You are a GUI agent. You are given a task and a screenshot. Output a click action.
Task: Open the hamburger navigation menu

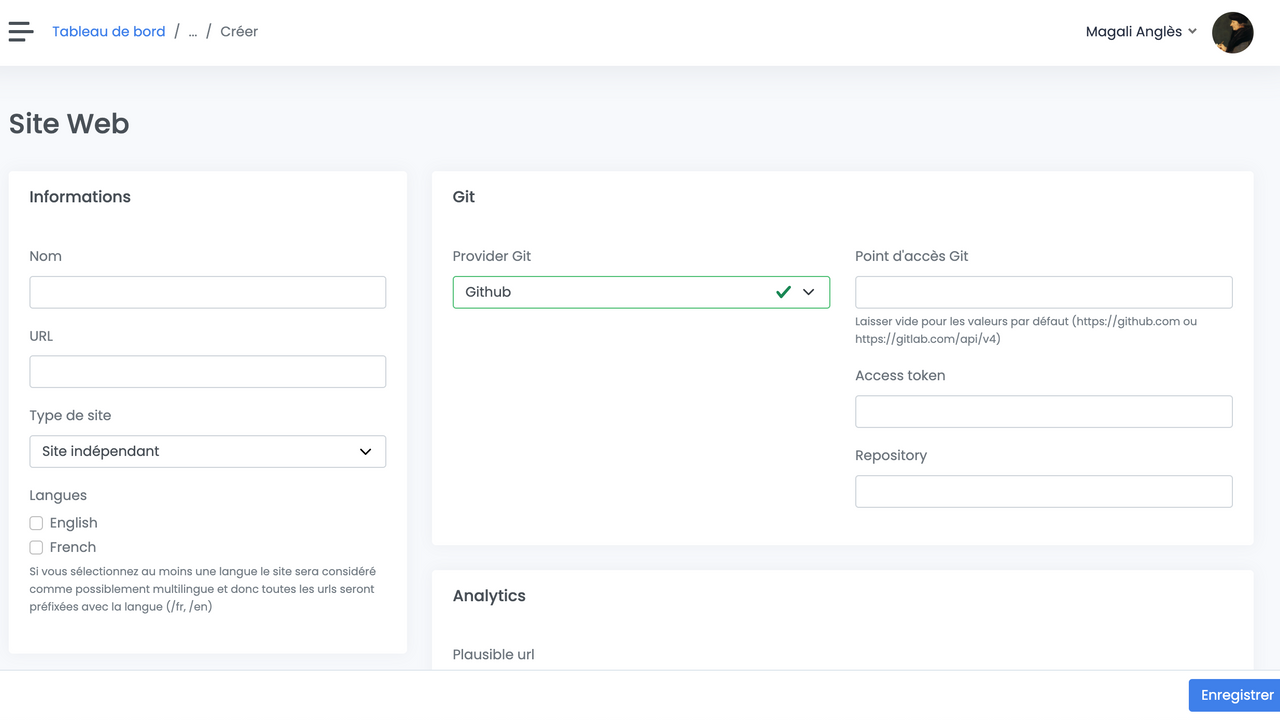[x=21, y=32]
